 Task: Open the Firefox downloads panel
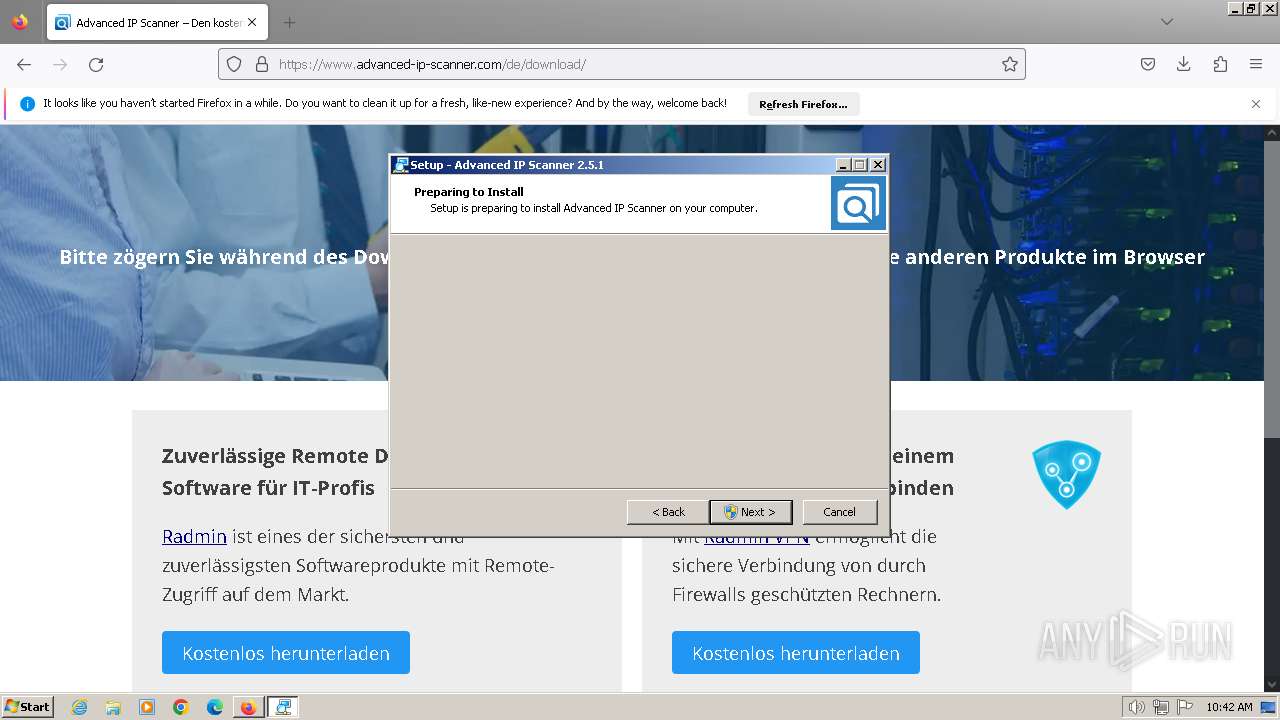[1184, 64]
